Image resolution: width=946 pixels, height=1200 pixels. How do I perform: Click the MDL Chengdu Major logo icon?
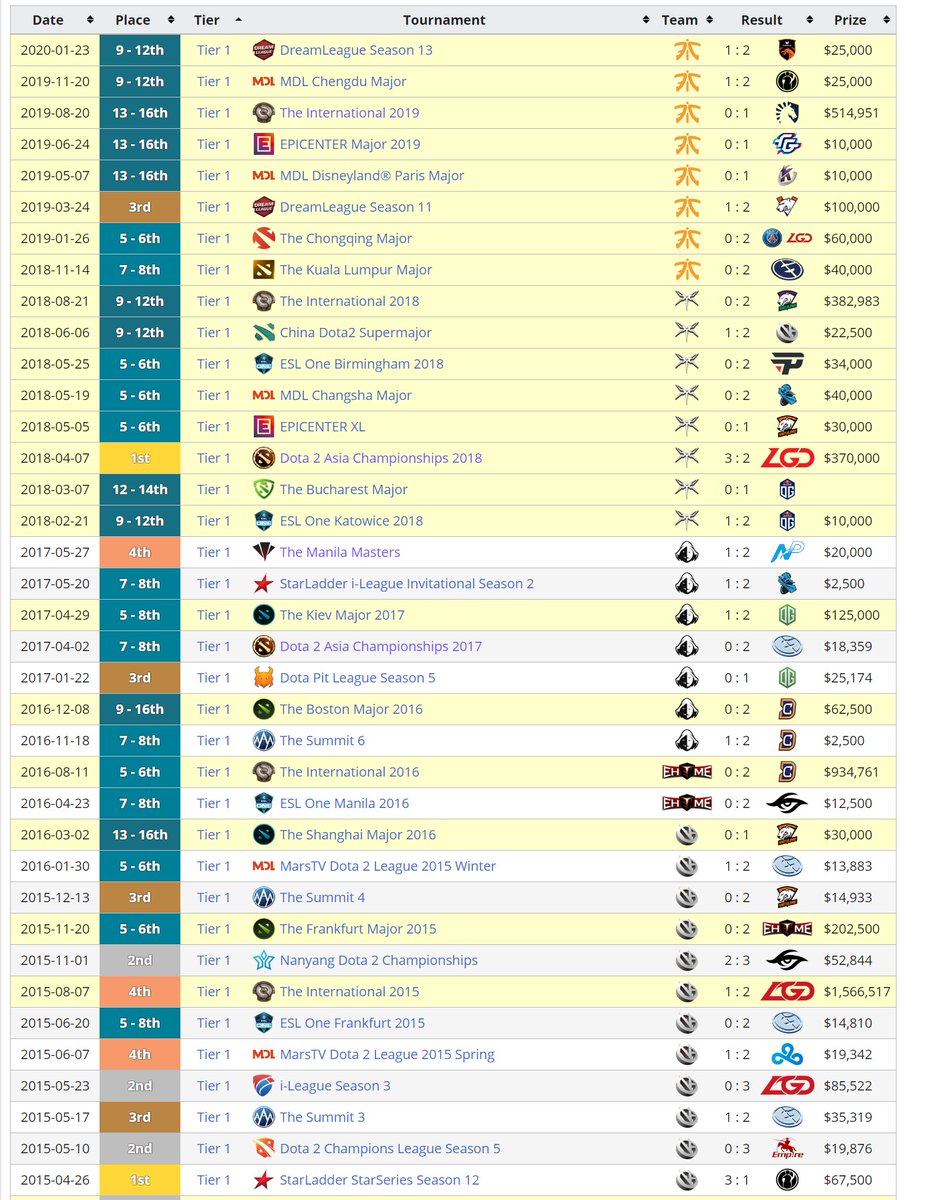coord(263,81)
